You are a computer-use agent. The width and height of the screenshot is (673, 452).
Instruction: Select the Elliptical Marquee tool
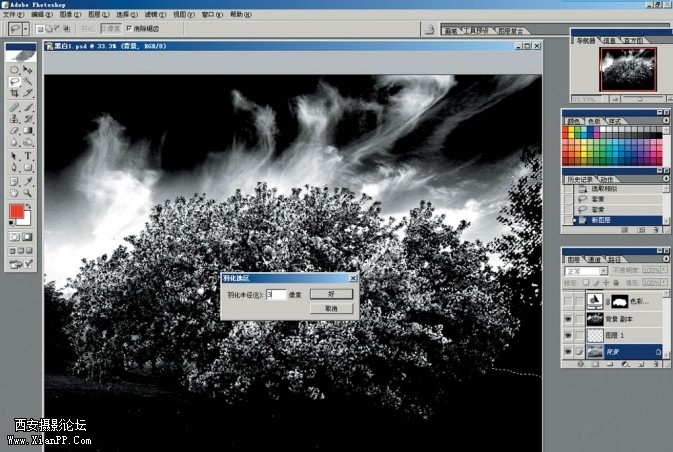point(14,69)
